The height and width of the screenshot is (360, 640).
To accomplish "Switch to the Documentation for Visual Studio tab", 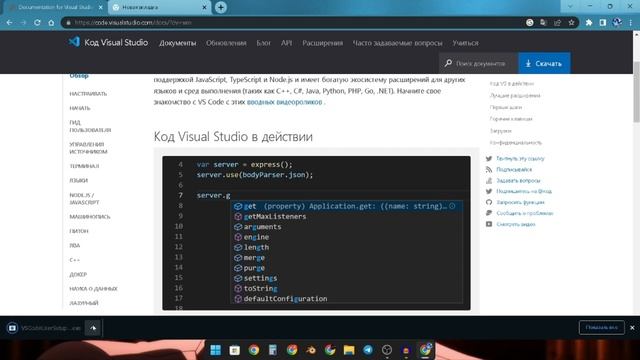I will point(55,7).
